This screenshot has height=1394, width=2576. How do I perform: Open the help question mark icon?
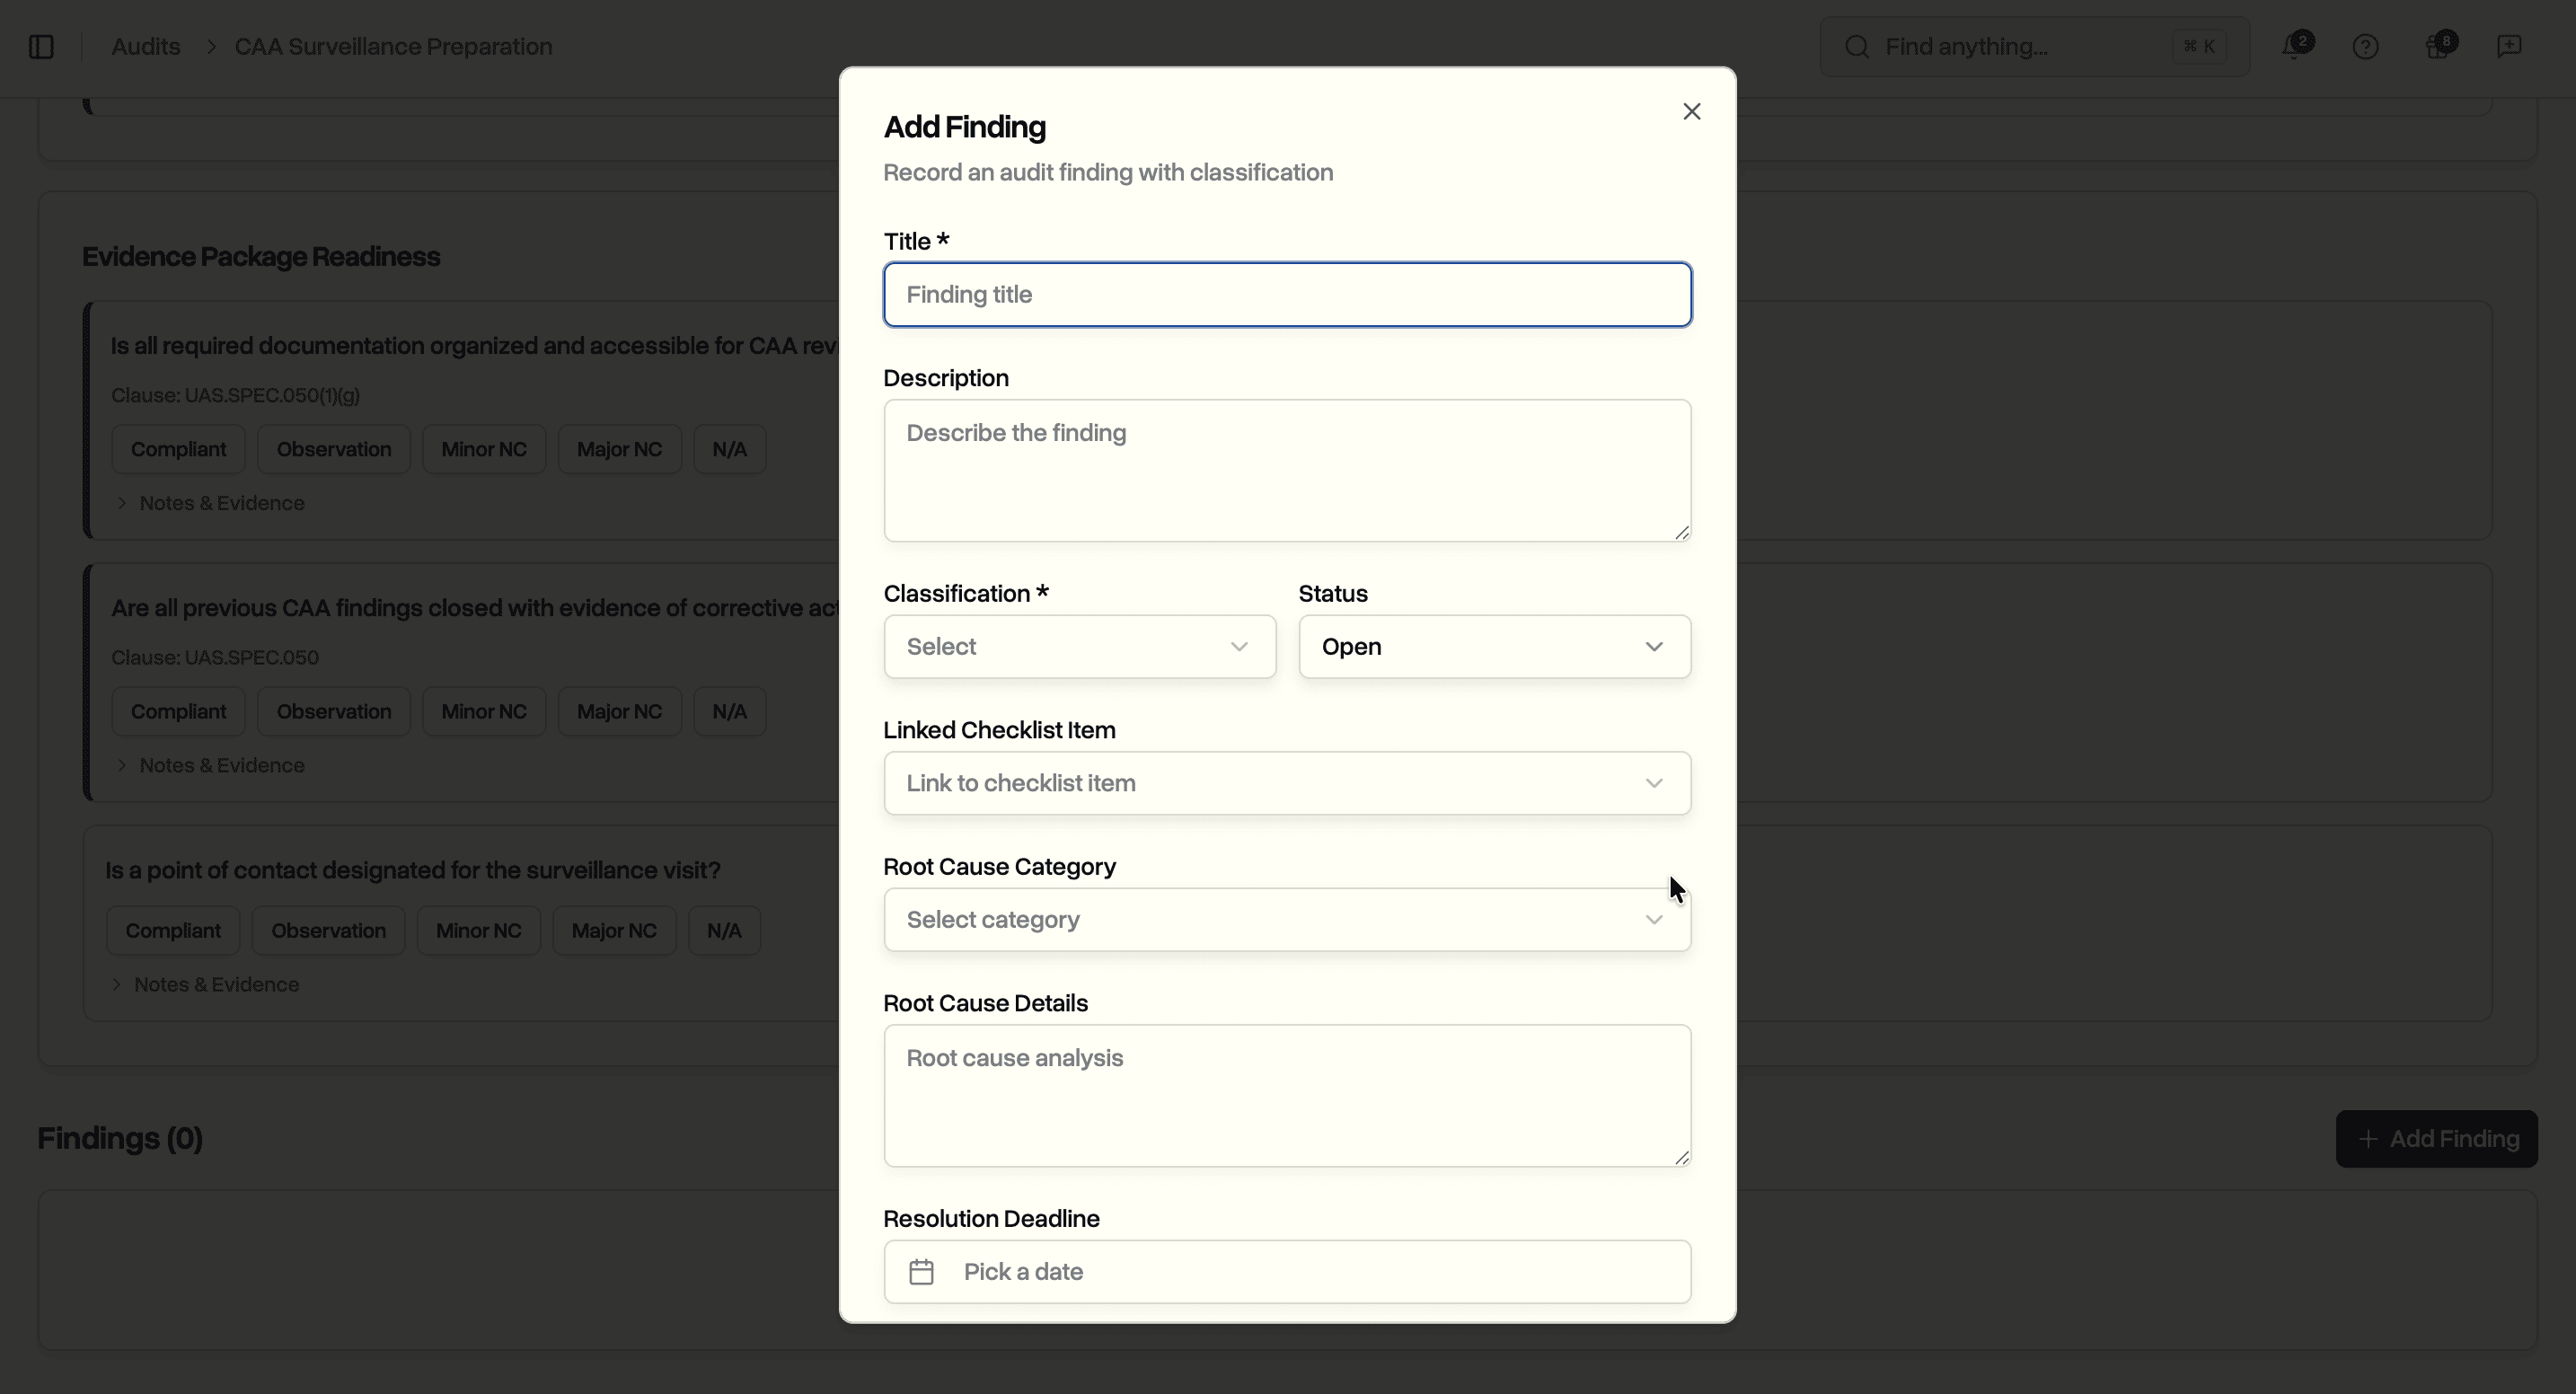pos(2365,46)
